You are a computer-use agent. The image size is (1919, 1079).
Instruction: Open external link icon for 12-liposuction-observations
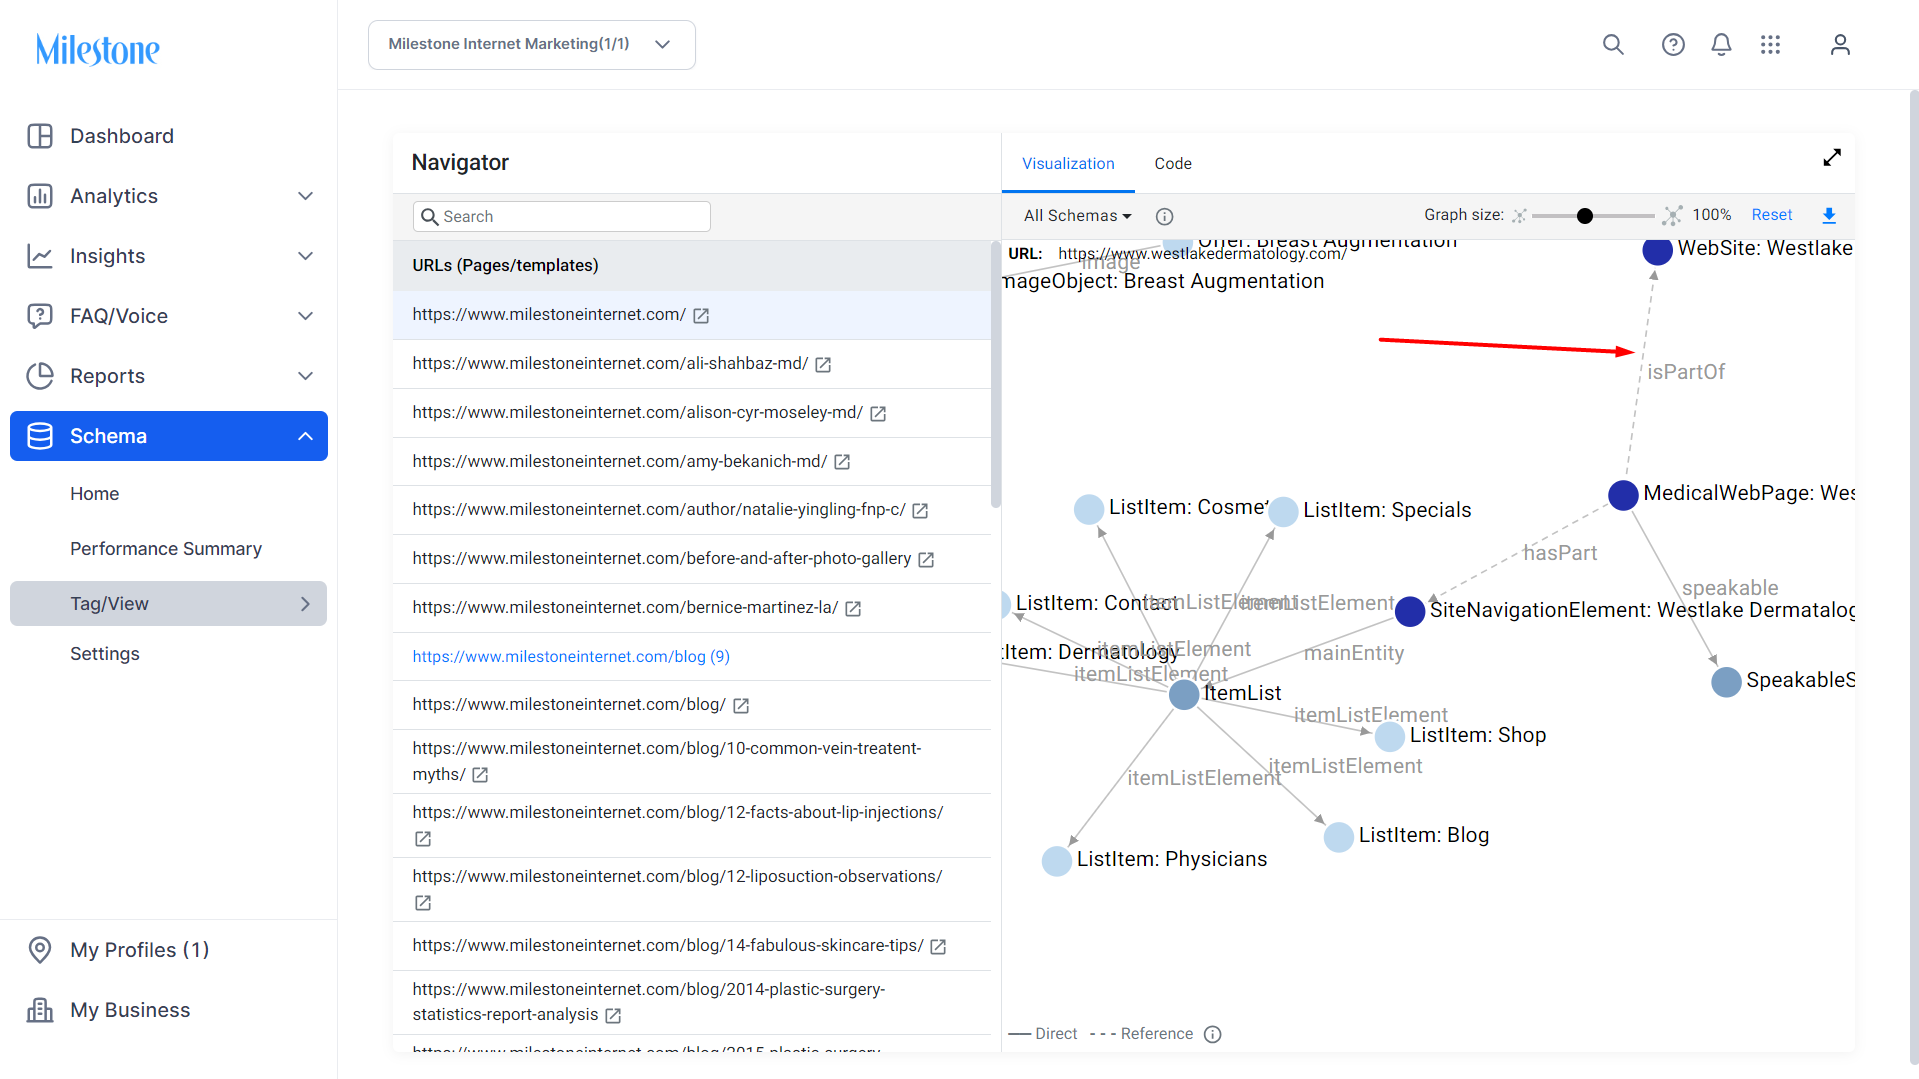tap(423, 903)
